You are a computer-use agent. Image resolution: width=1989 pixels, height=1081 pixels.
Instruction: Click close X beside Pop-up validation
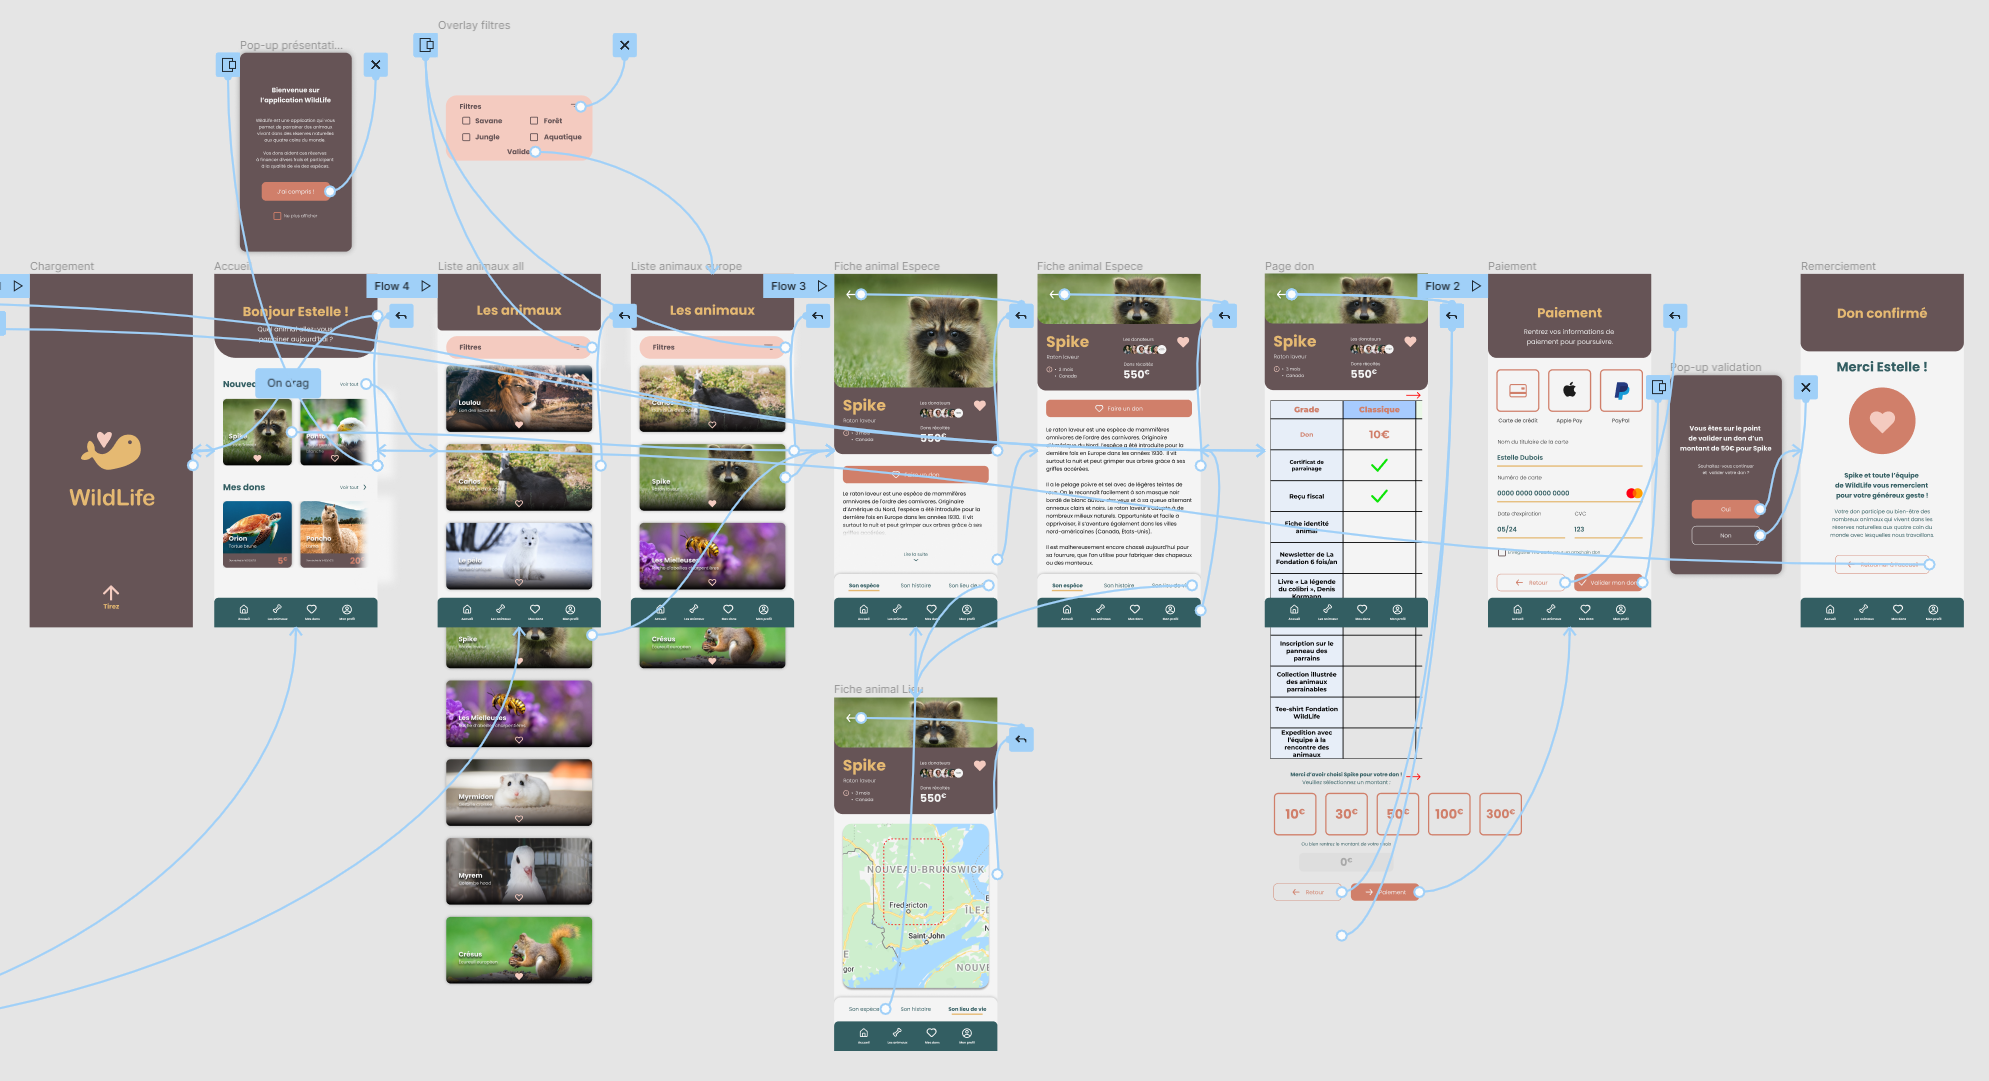pyautogui.click(x=1806, y=387)
